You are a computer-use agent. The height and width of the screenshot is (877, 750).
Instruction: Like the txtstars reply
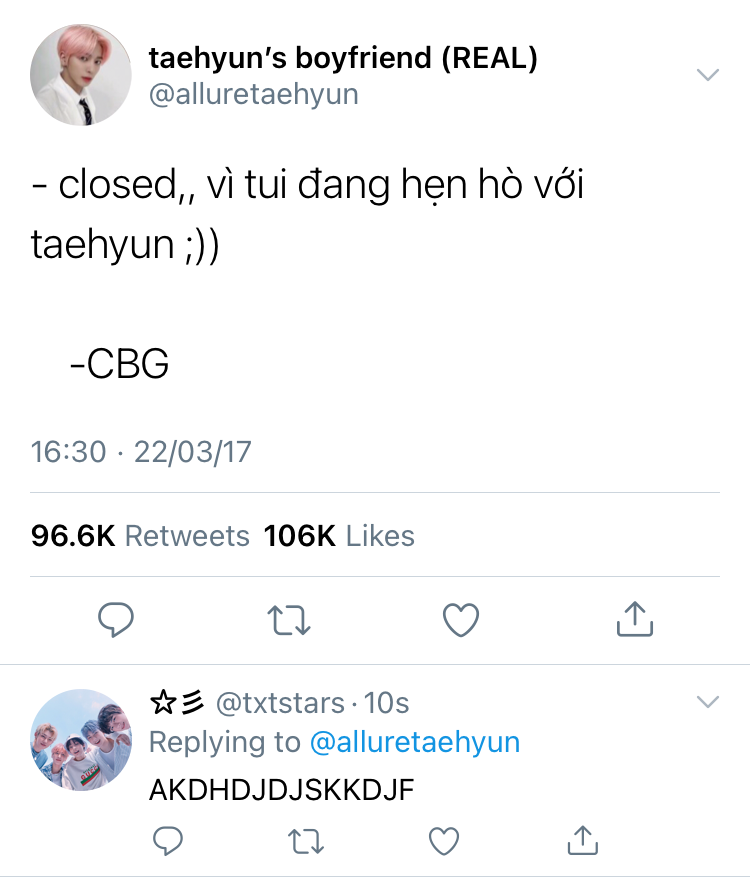coord(444,841)
